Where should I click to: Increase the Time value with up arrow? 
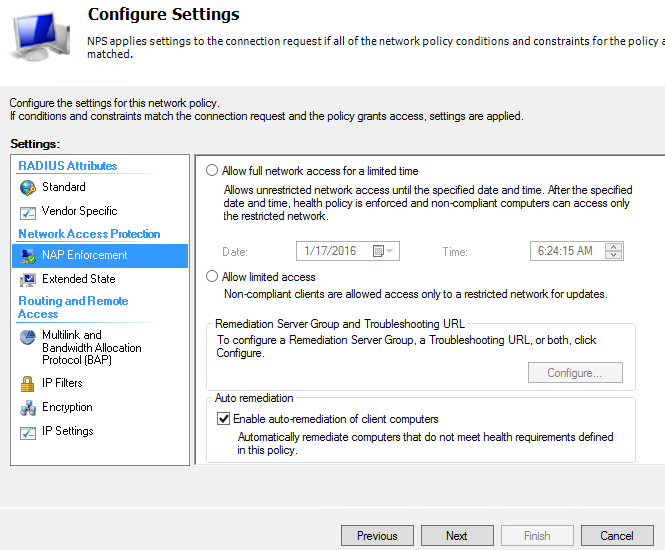[x=613, y=247]
